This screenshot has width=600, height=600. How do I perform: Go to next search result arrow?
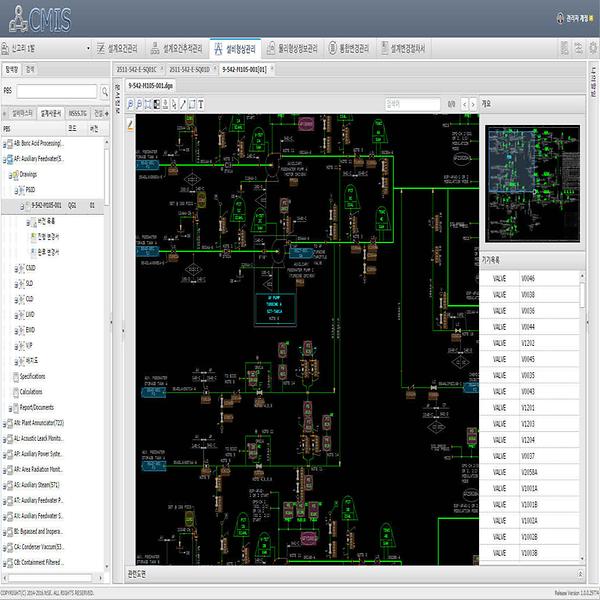(x=473, y=103)
